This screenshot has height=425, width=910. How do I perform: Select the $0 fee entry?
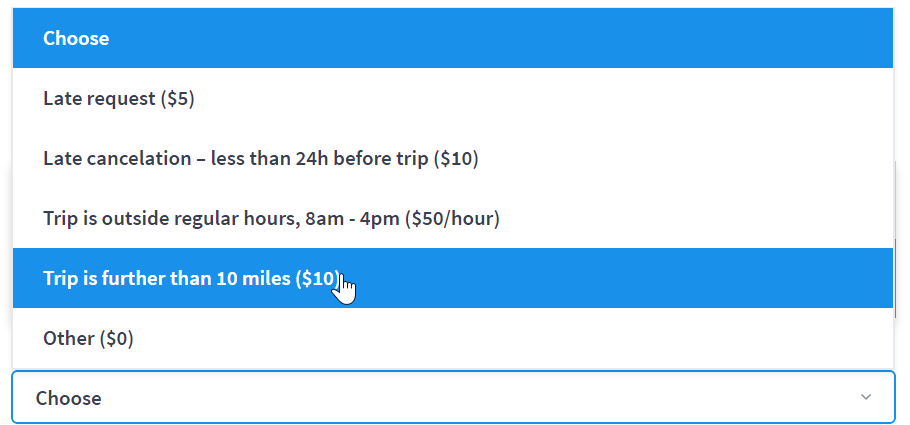(453, 338)
